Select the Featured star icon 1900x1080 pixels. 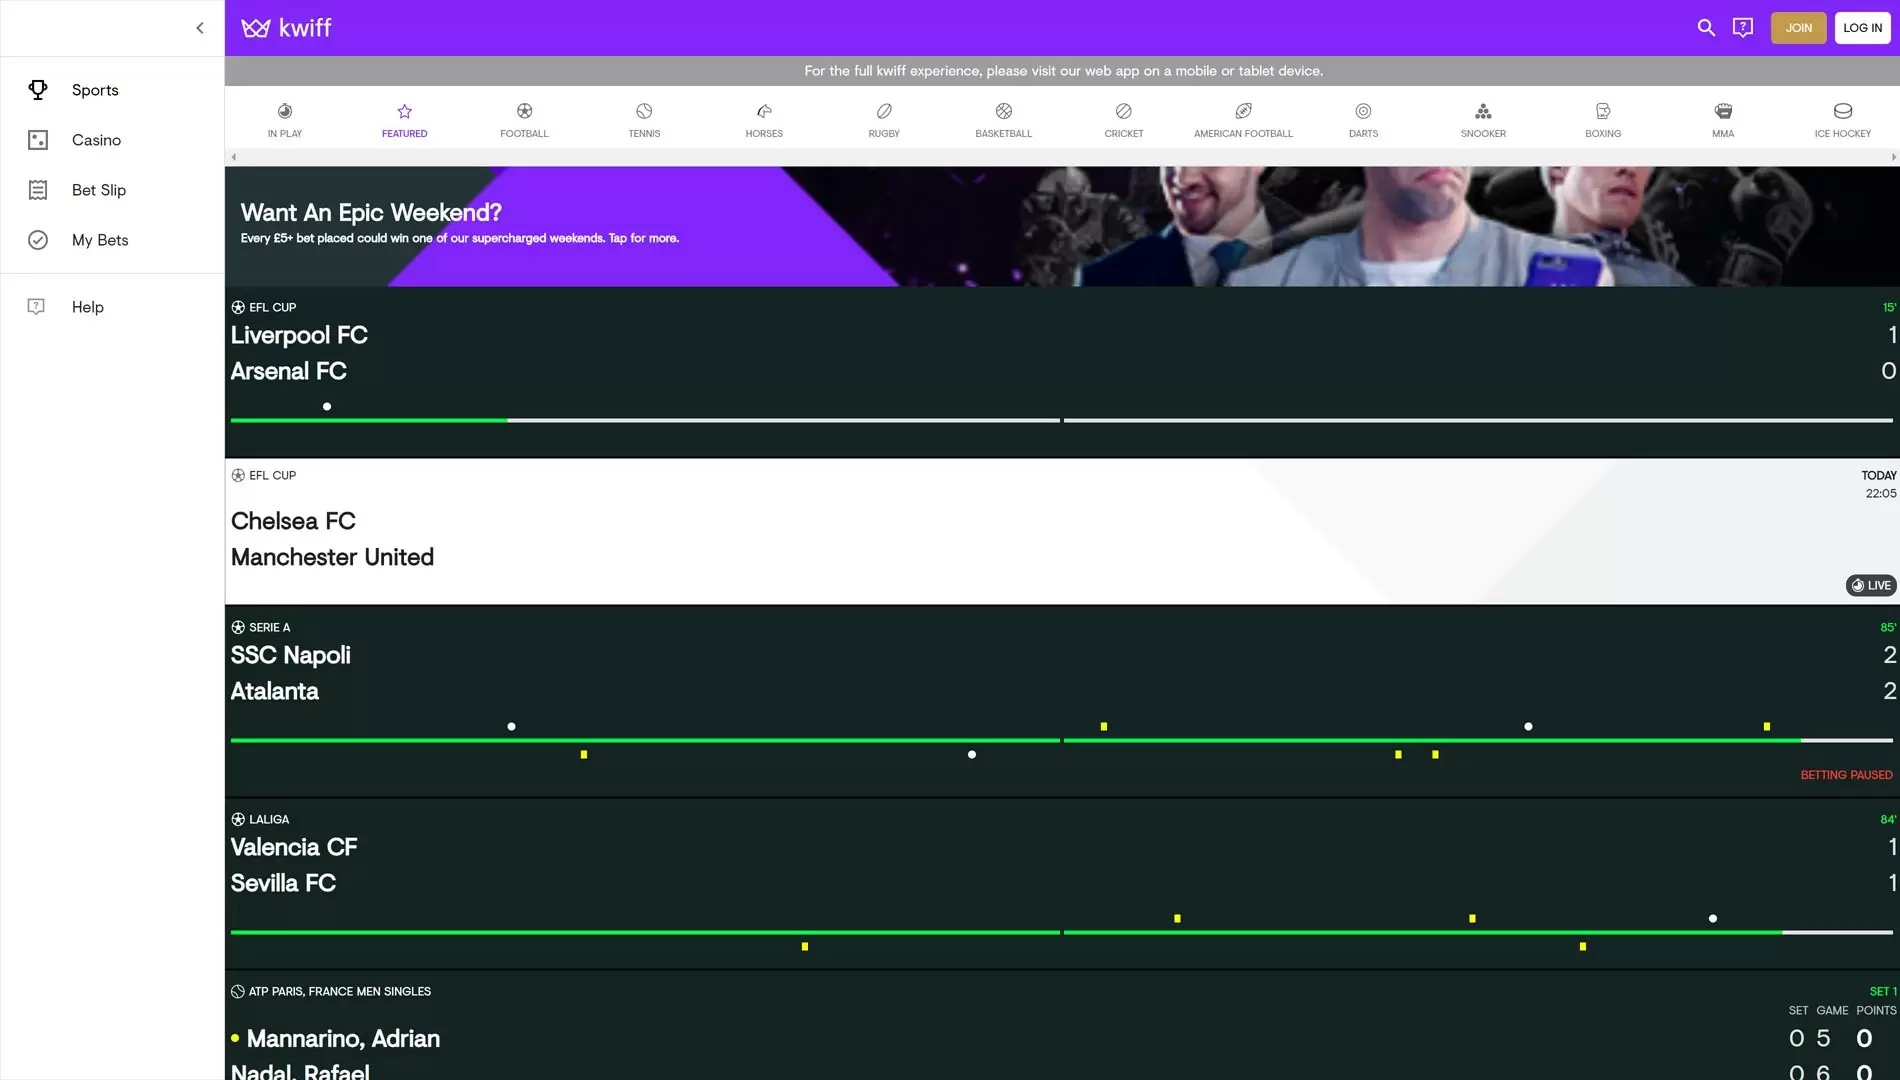click(404, 111)
